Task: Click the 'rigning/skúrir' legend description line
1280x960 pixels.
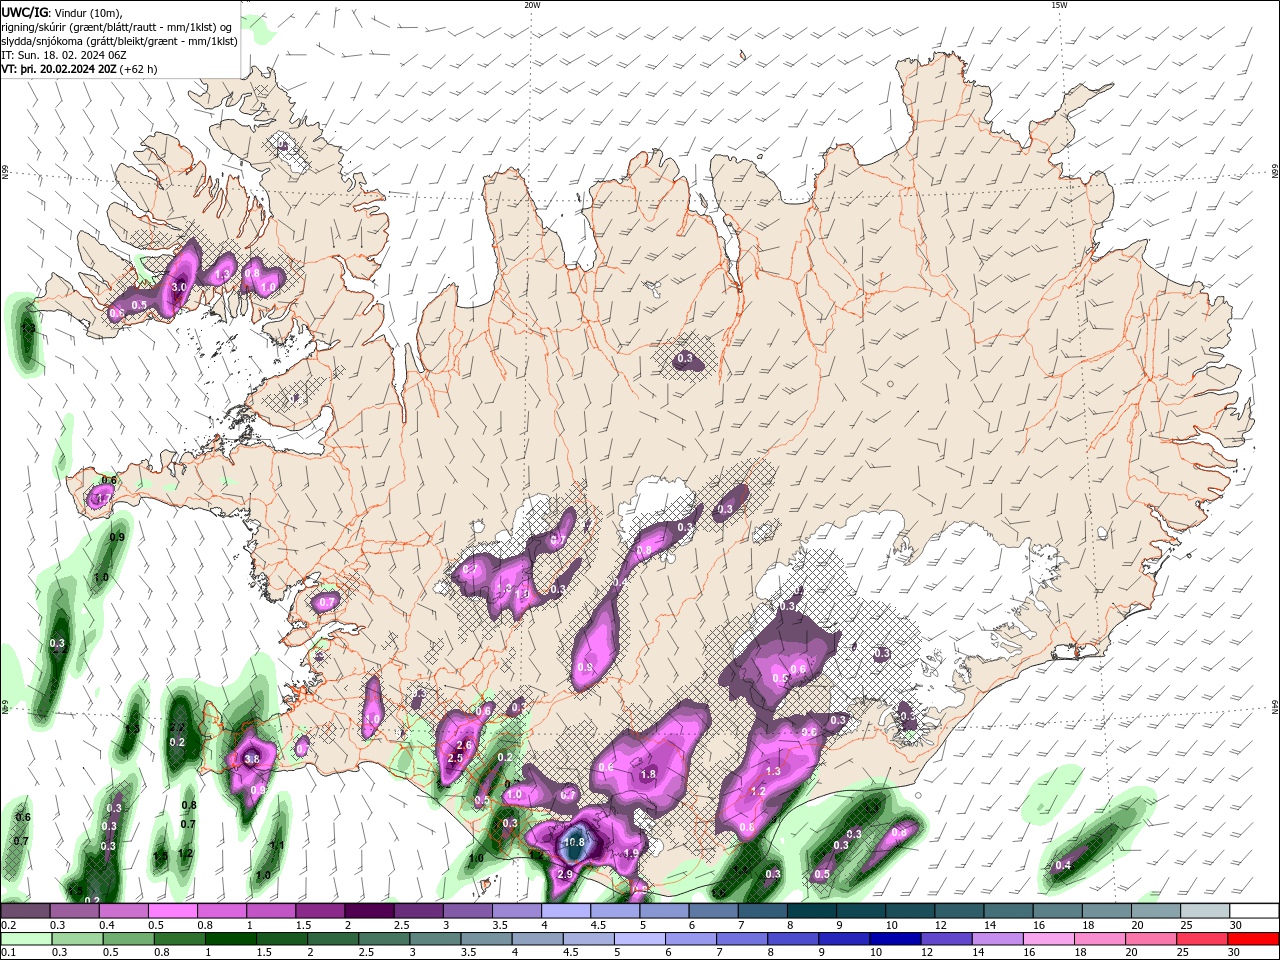Action: [x=117, y=27]
